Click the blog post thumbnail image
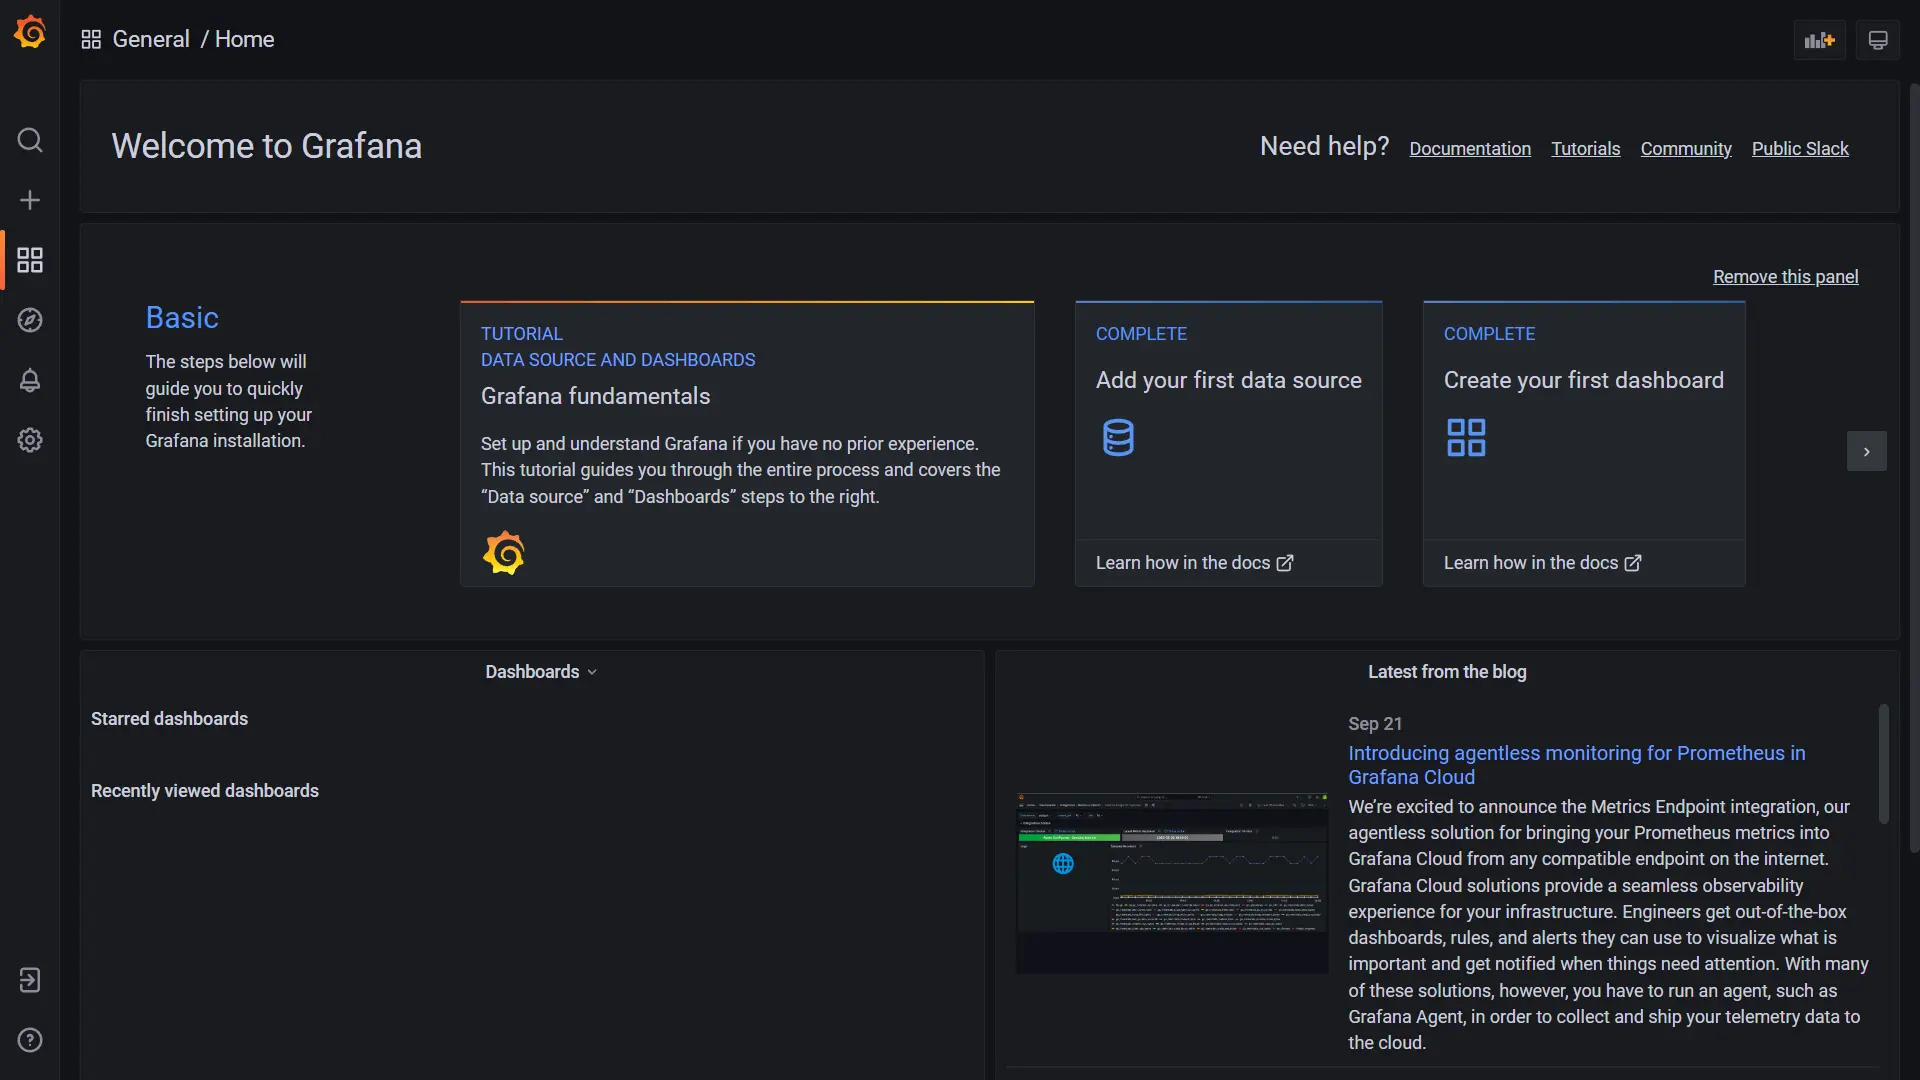 [x=1172, y=883]
